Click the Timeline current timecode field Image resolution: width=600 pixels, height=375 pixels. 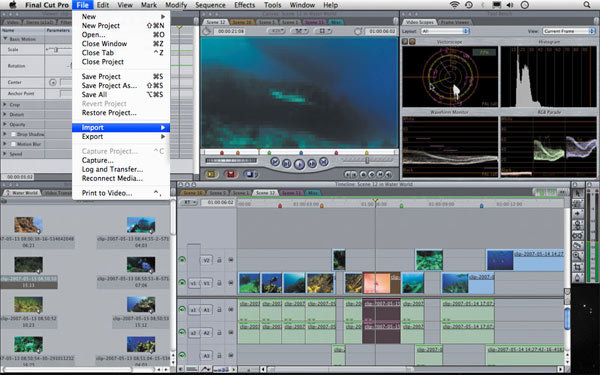219,202
